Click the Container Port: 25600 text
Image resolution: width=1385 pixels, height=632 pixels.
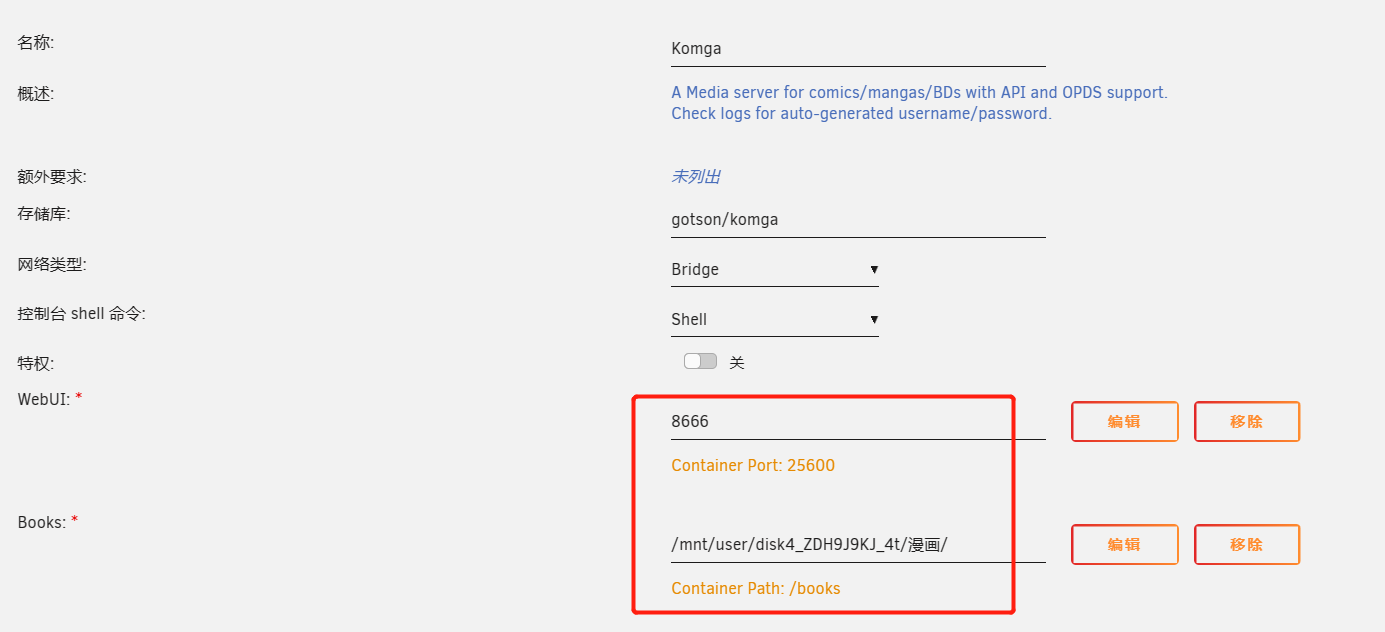752,465
